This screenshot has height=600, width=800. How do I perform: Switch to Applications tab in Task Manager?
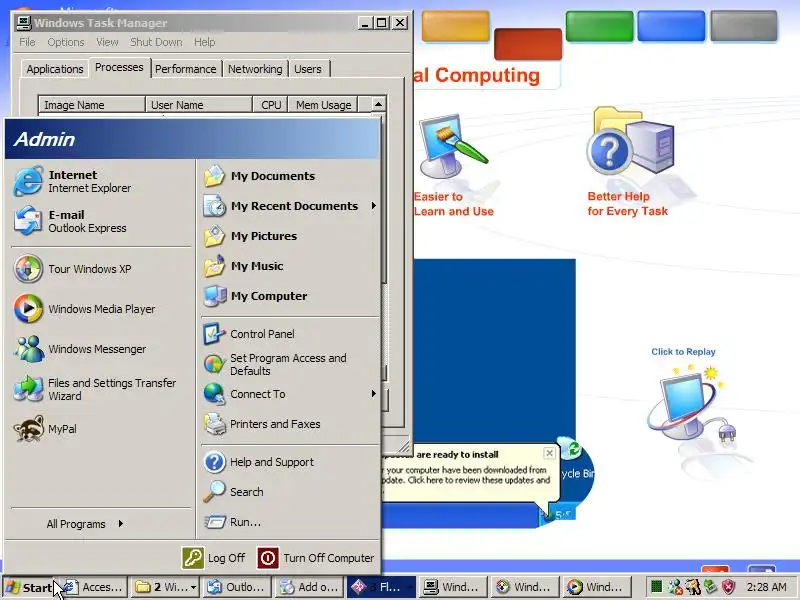[x=55, y=69]
